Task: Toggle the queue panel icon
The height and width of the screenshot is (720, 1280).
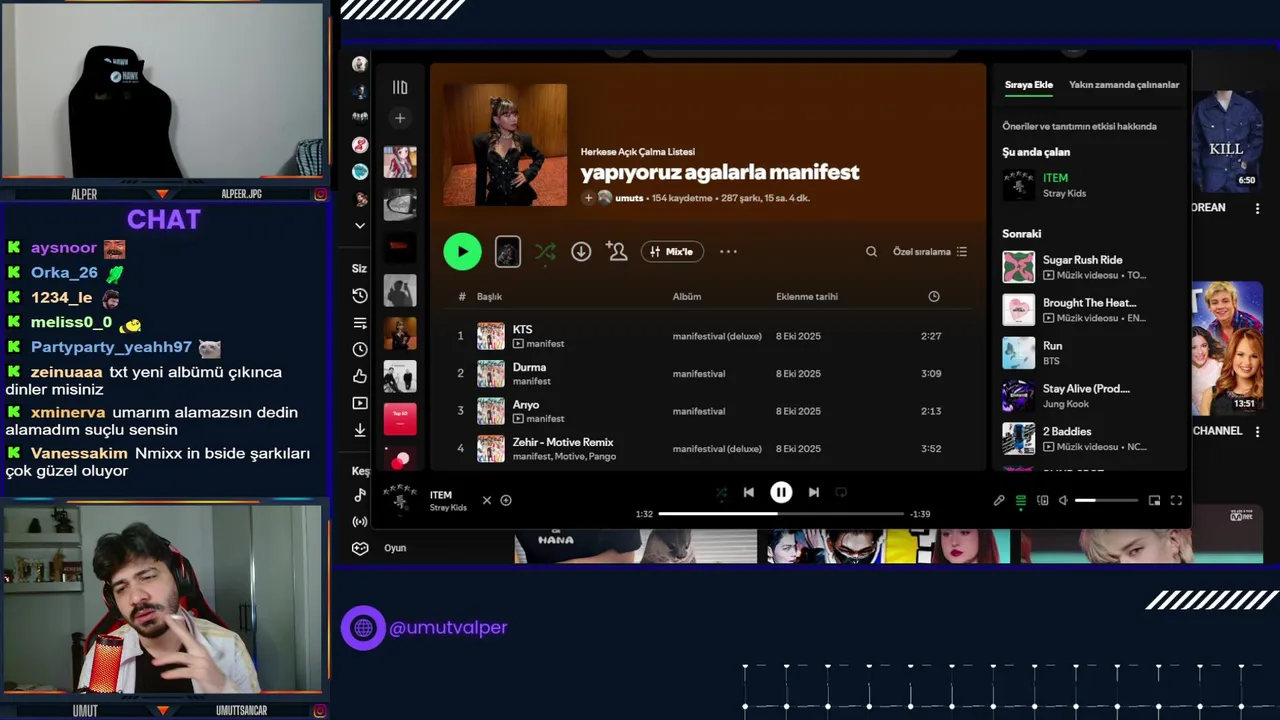Action: click(1021, 501)
